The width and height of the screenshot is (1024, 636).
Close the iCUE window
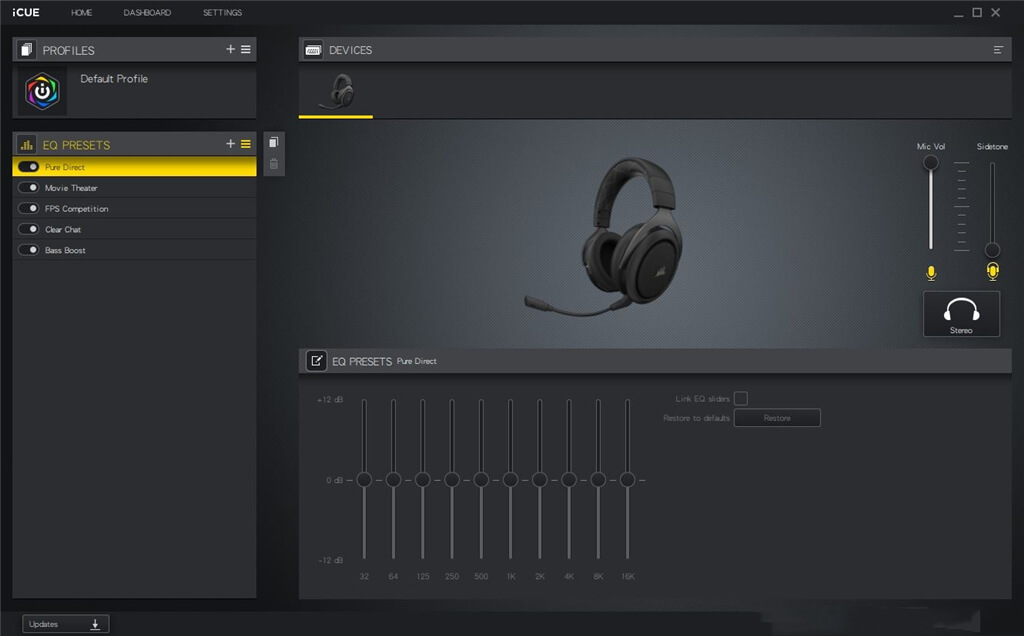tap(995, 12)
